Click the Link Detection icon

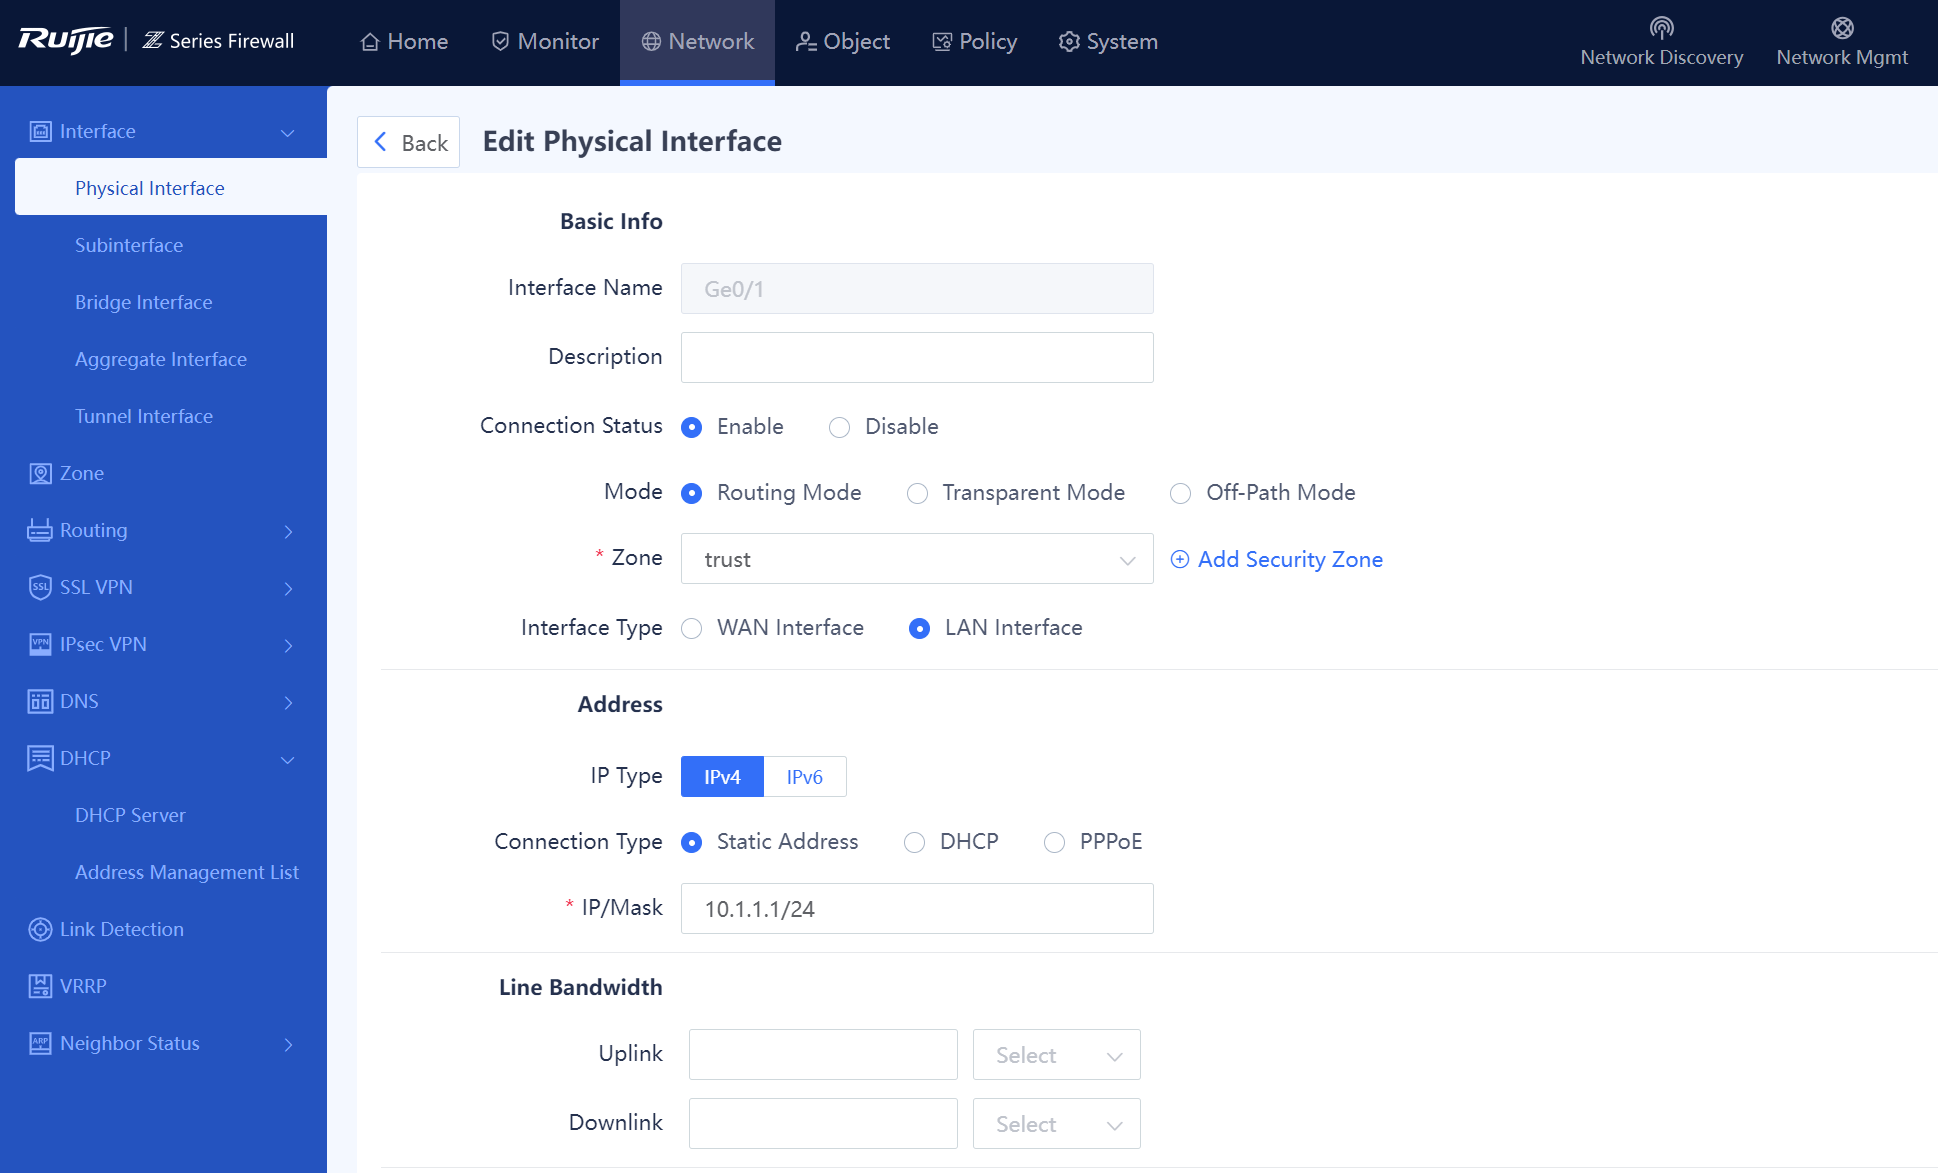tap(40, 929)
